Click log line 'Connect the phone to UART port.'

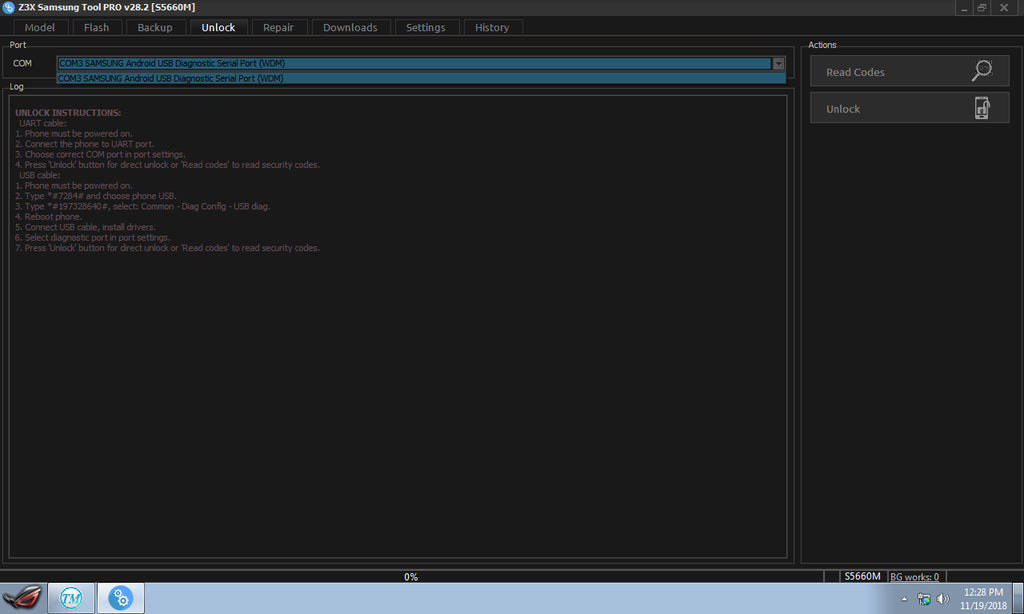tap(84, 144)
